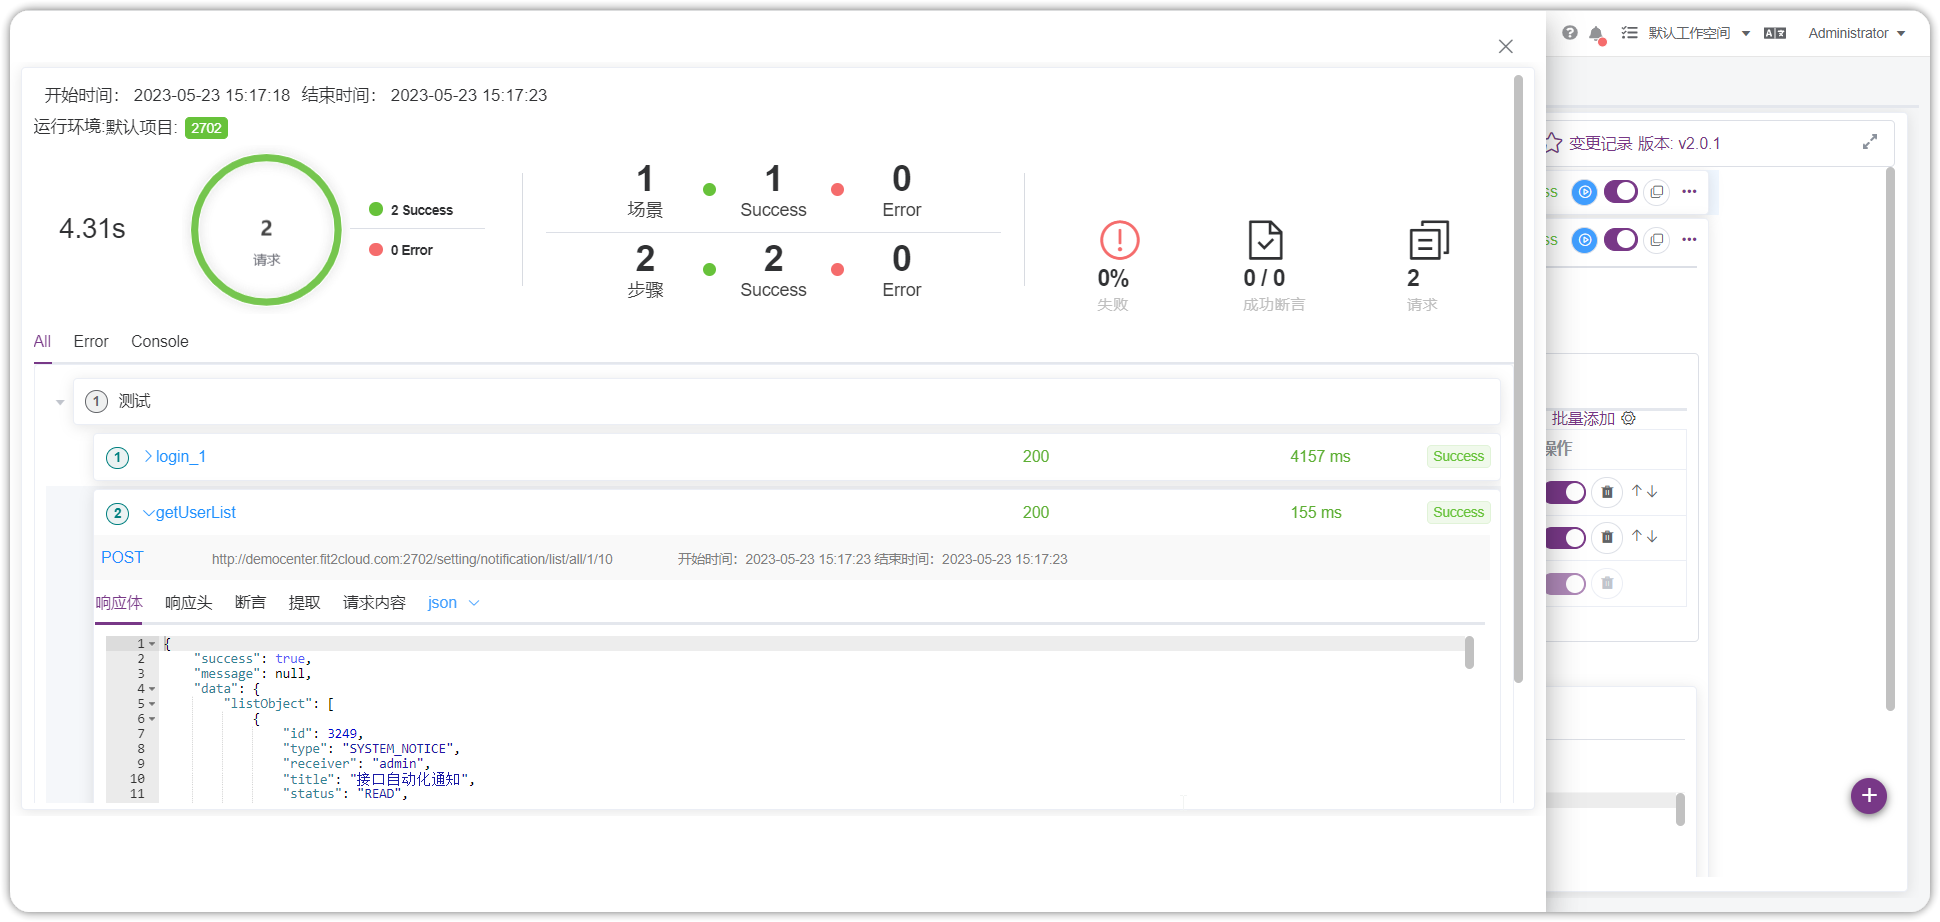
Task: Open the 断言 assertions tab
Action: coord(250,602)
